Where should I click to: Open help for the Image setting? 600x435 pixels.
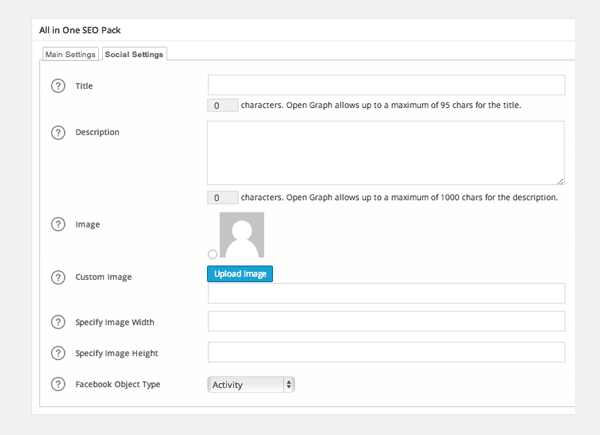pos(57,224)
